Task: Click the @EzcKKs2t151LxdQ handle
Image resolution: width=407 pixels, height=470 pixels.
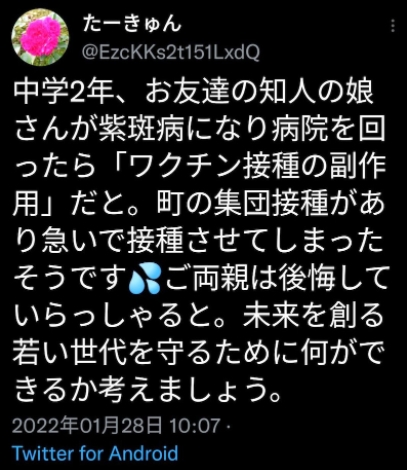Action: tap(170, 53)
